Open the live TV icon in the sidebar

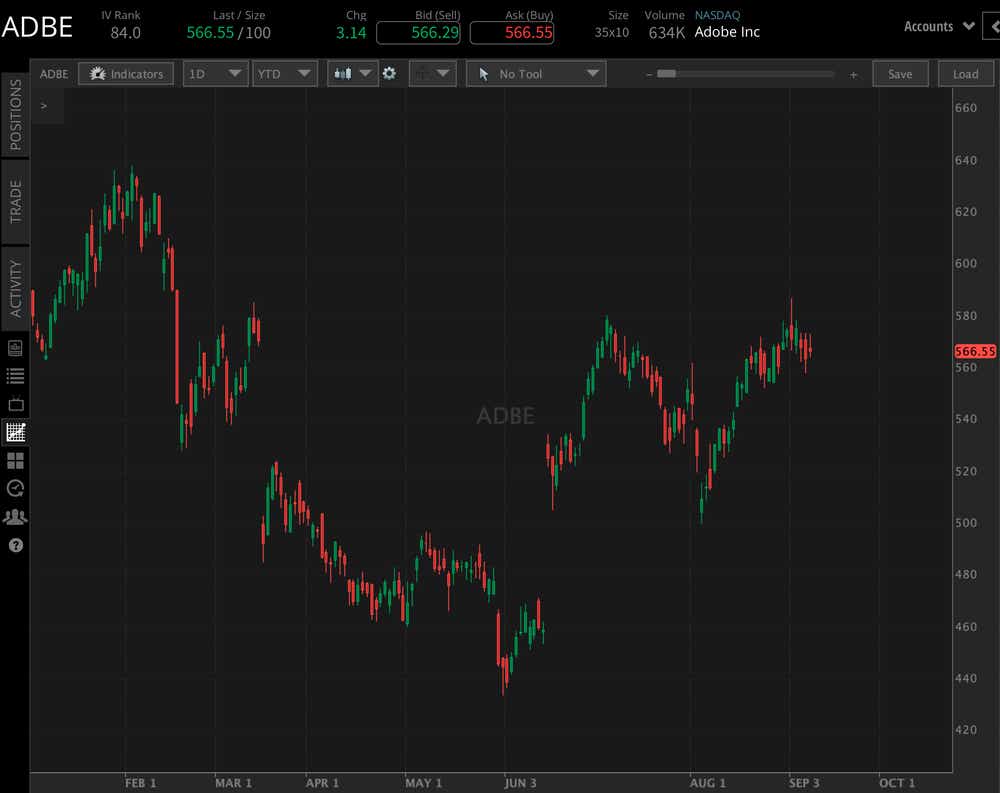point(15,404)
